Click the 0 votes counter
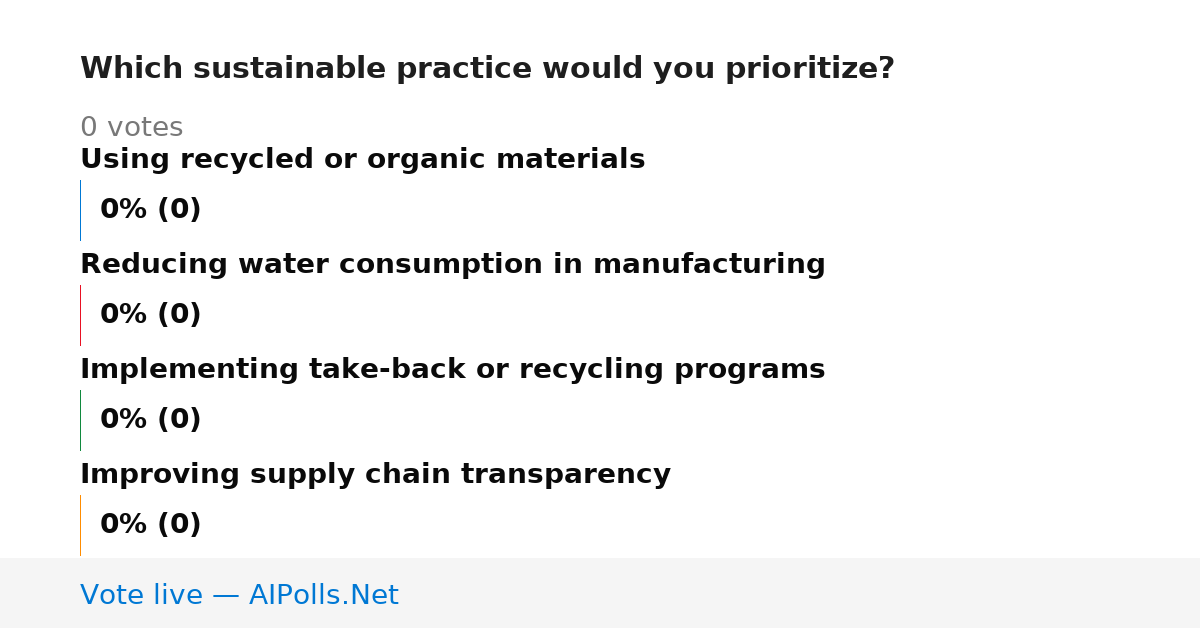The height and width of the screenshot is (628, 1200). click(x=131, y=128)
